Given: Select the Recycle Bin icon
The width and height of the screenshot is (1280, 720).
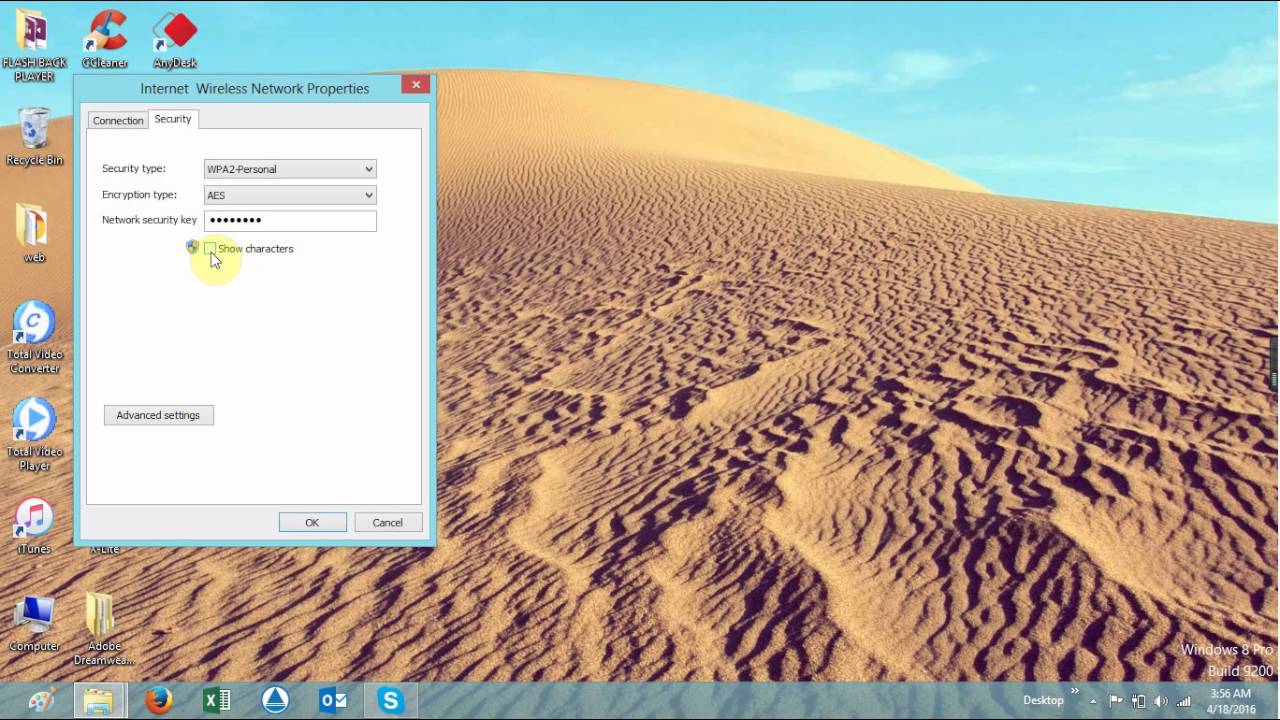Looking at the screenshot, I should click(x=34, y=138).
